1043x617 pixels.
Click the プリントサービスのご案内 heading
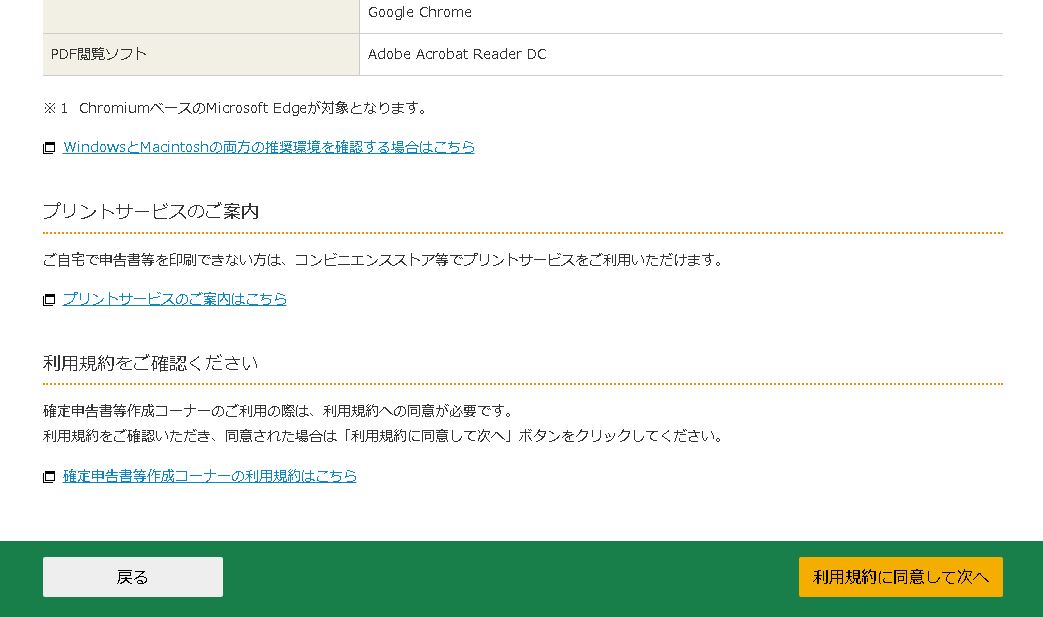coord(151,211)
